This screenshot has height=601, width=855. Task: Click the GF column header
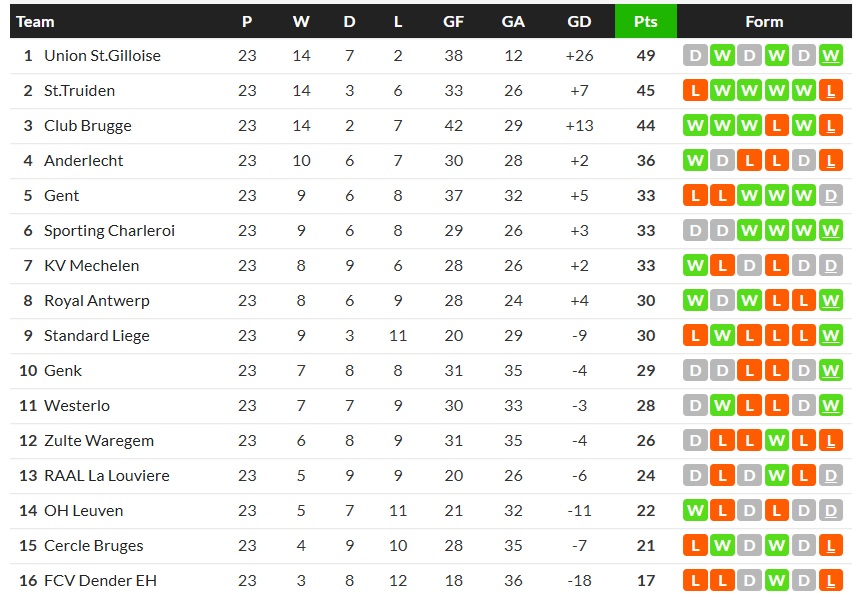(x=453, y=21)
